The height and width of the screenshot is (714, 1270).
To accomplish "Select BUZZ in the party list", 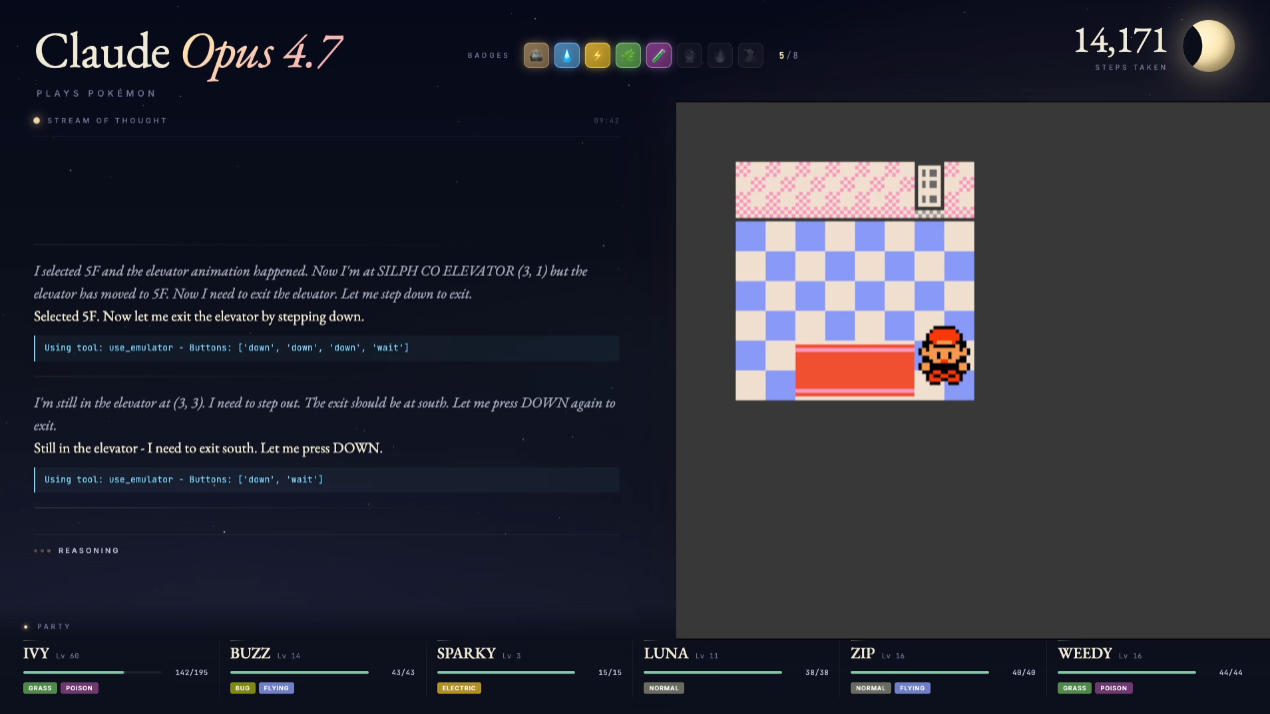I will 322,668.
